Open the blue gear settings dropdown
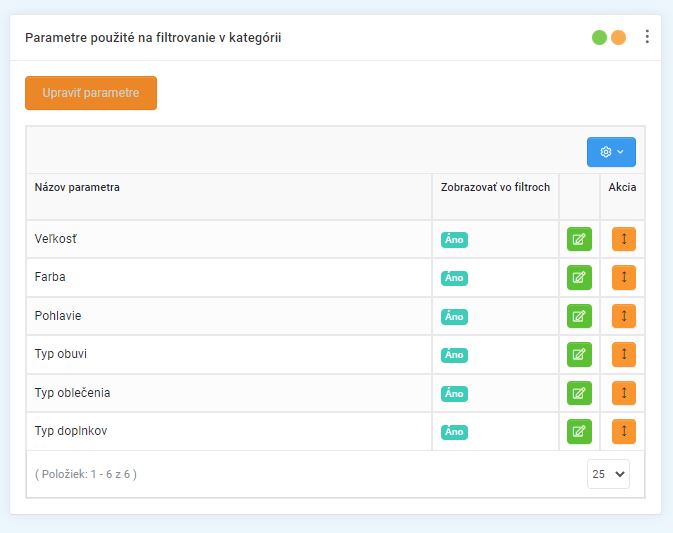This screenshot has height=533, width=673. pyautogui.click(x=611, y=152)
